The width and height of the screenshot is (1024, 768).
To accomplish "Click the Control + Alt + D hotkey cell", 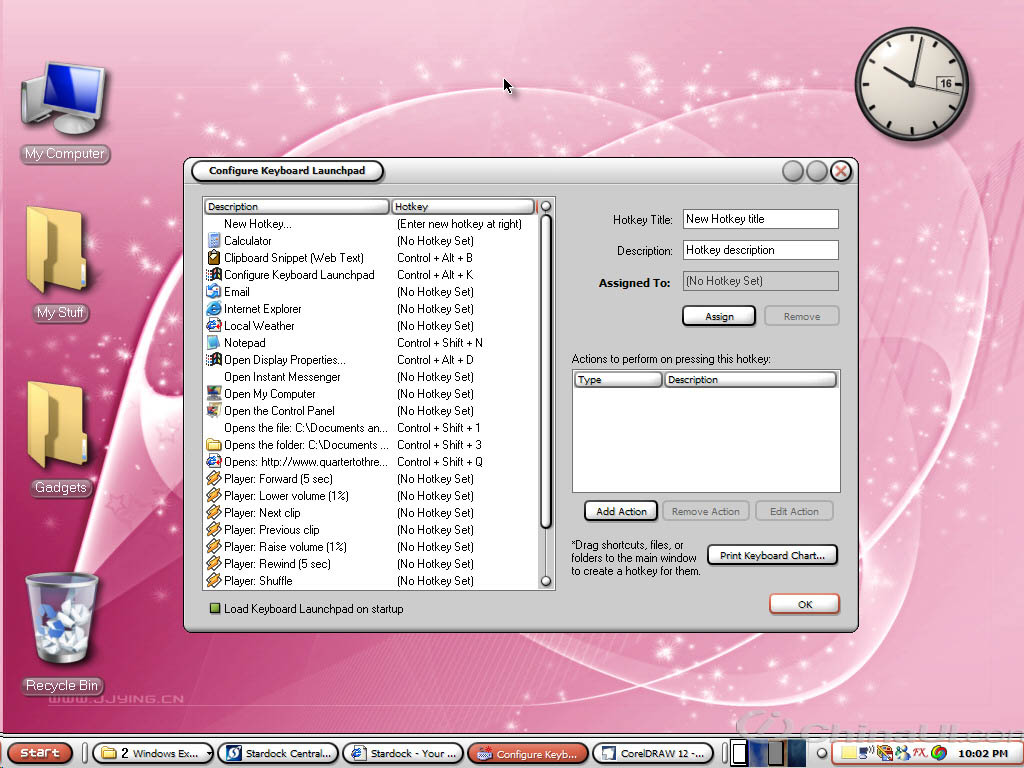I will pyautogui.click(x=435, y=360).
